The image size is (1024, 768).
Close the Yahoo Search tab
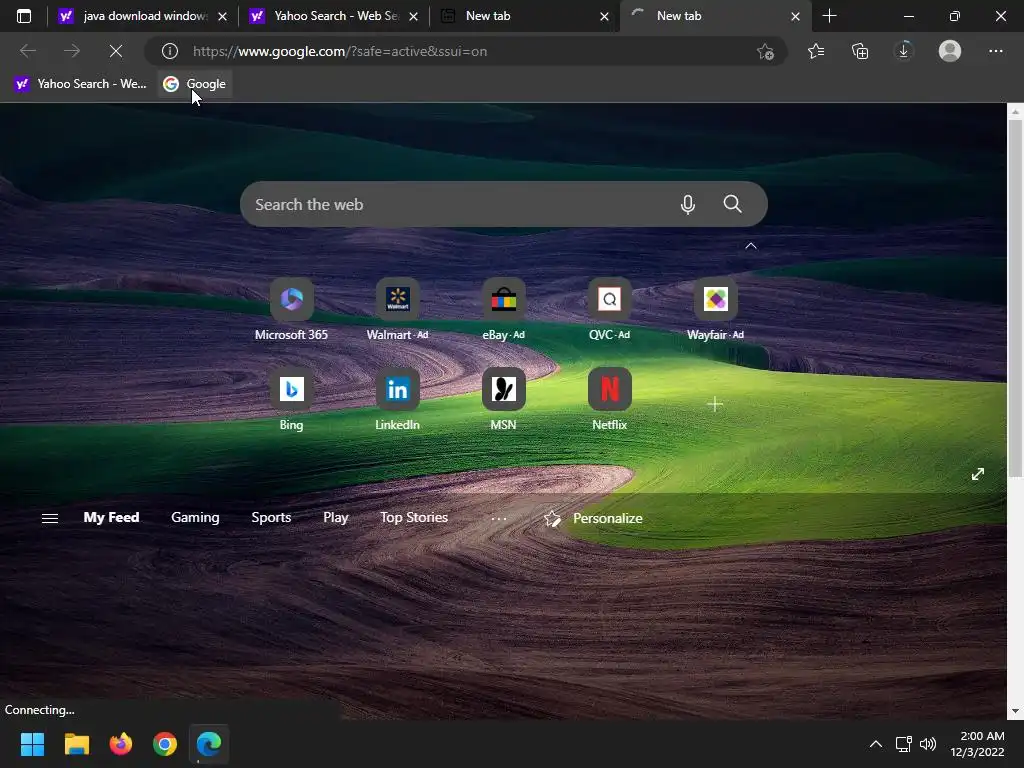[x=413, y=16]
